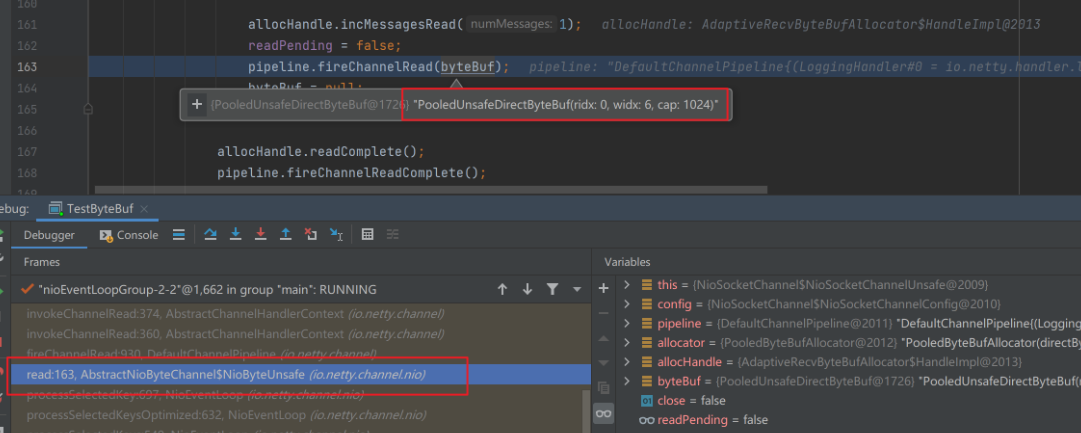Viewport: 1081px width, 433px height.
Task: Open Evaluate Expression calculator icon
Action: pos(367,235)
